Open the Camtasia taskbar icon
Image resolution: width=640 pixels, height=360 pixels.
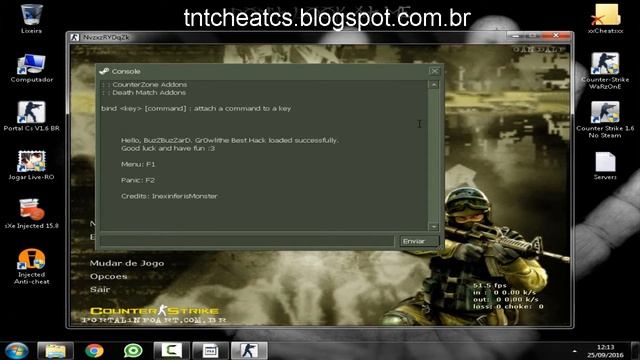[171, 351]
